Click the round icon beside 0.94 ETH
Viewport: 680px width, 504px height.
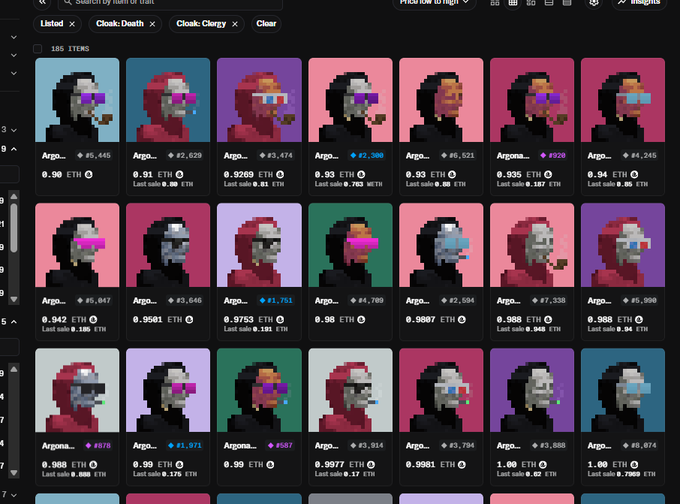[634, 174]
